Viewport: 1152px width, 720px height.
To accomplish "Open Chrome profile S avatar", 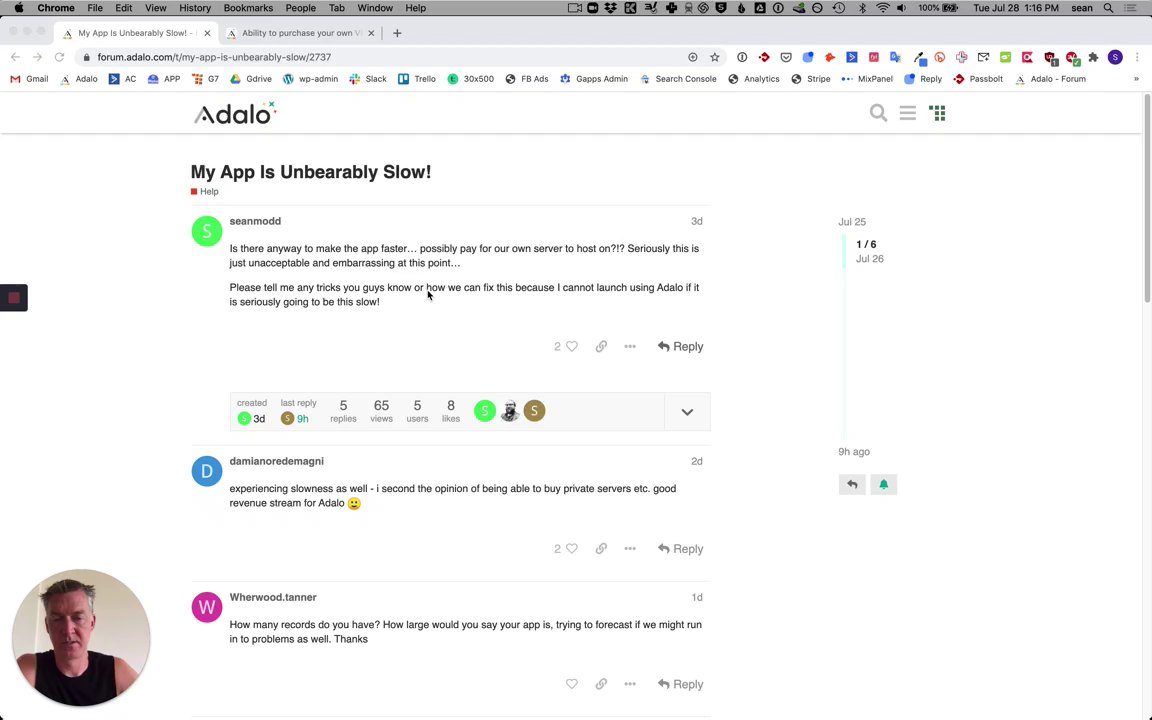I will coord(1115,57).
